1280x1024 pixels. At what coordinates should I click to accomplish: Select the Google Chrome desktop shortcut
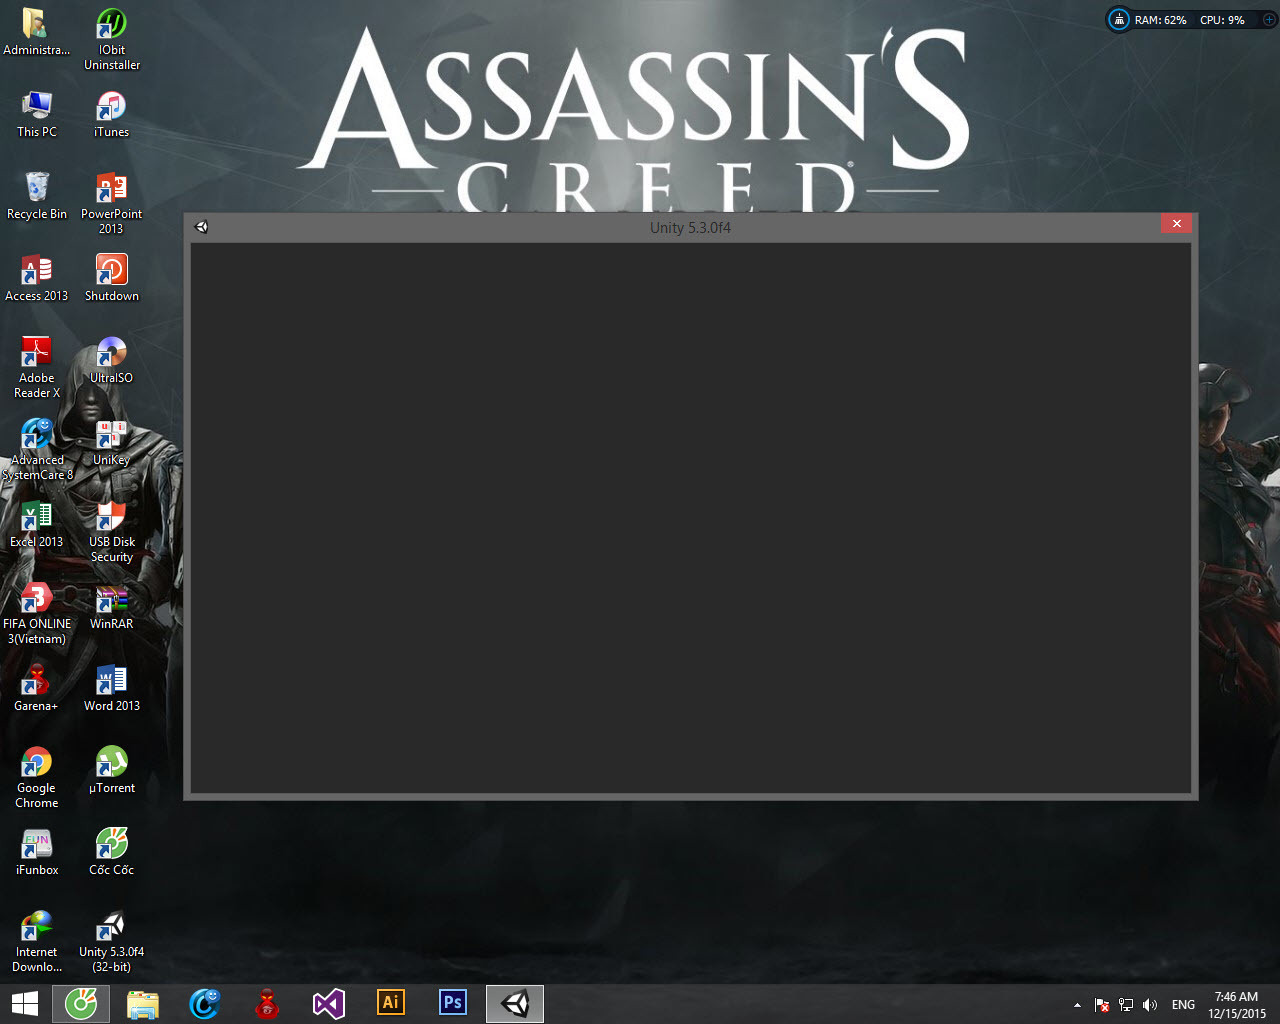click(37, 777)
